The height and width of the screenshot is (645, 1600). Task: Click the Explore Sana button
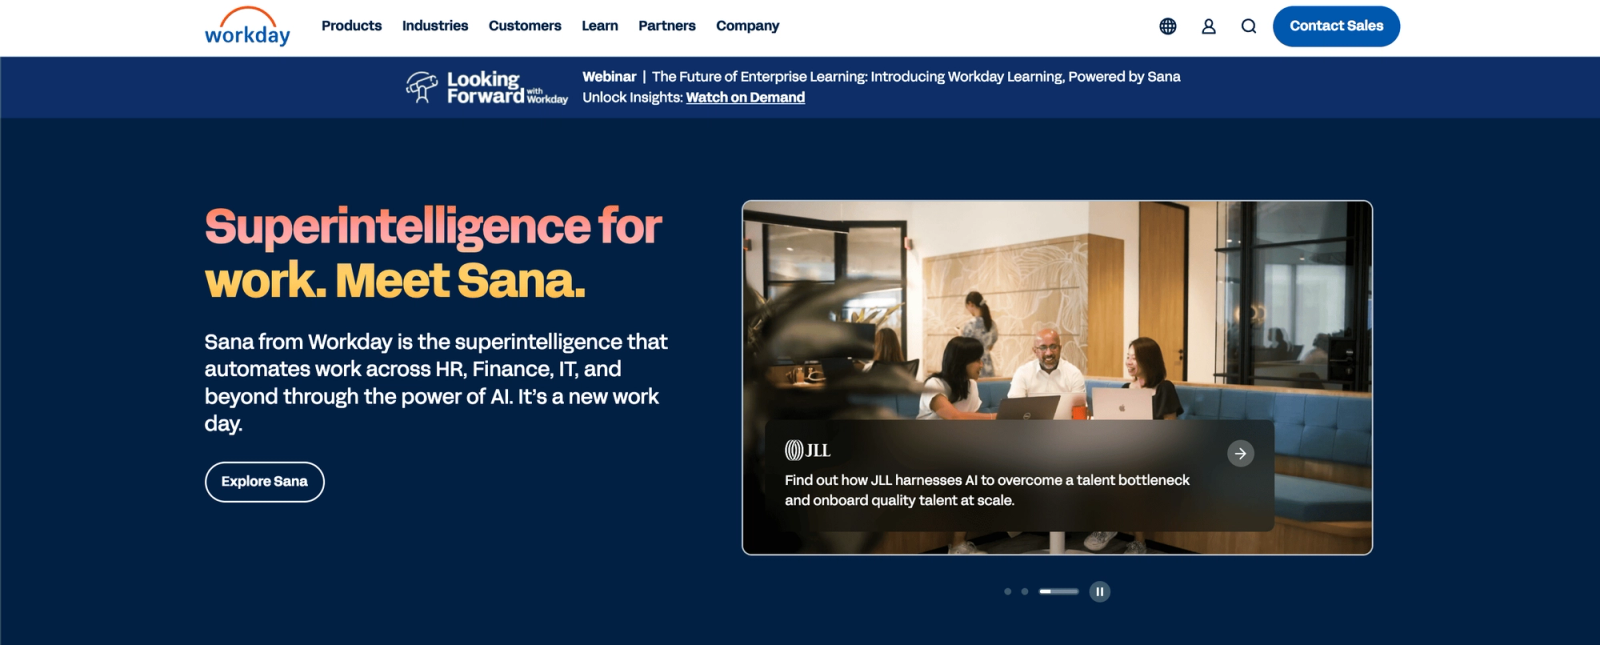[x=264, y=482]
